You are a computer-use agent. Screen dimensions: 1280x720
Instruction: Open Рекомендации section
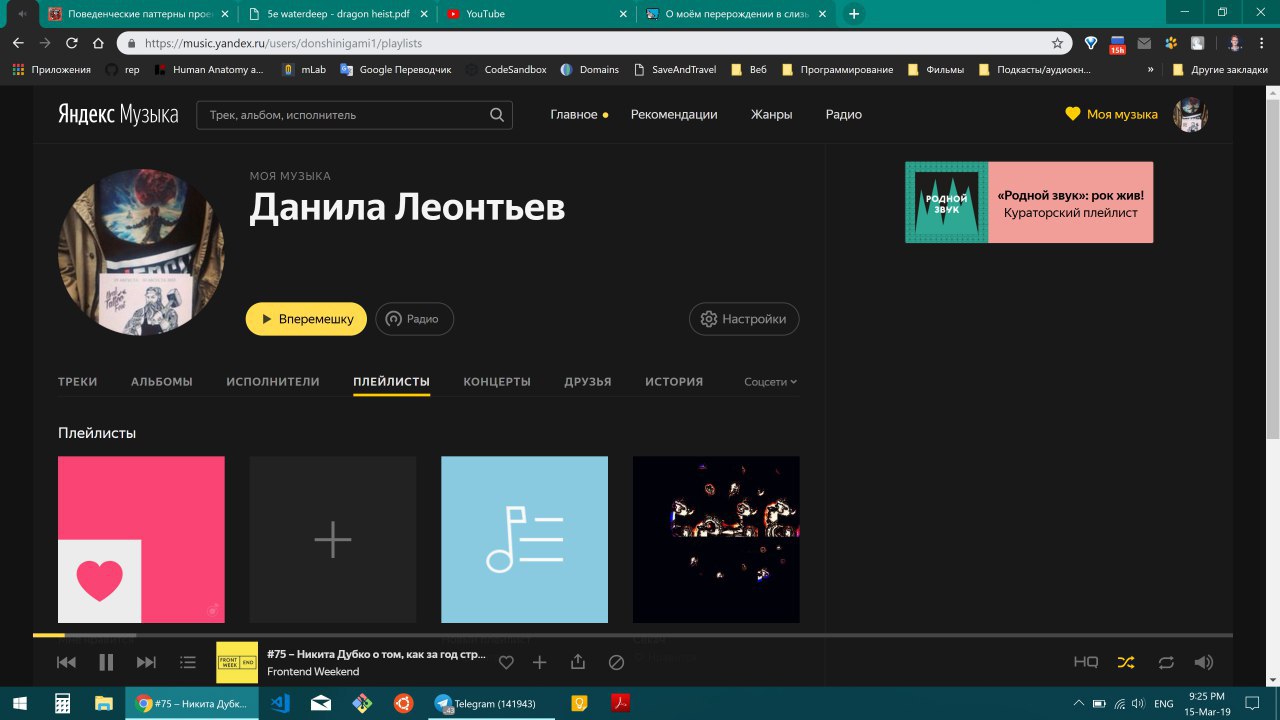pyautogui.click(x=674, y=114)
